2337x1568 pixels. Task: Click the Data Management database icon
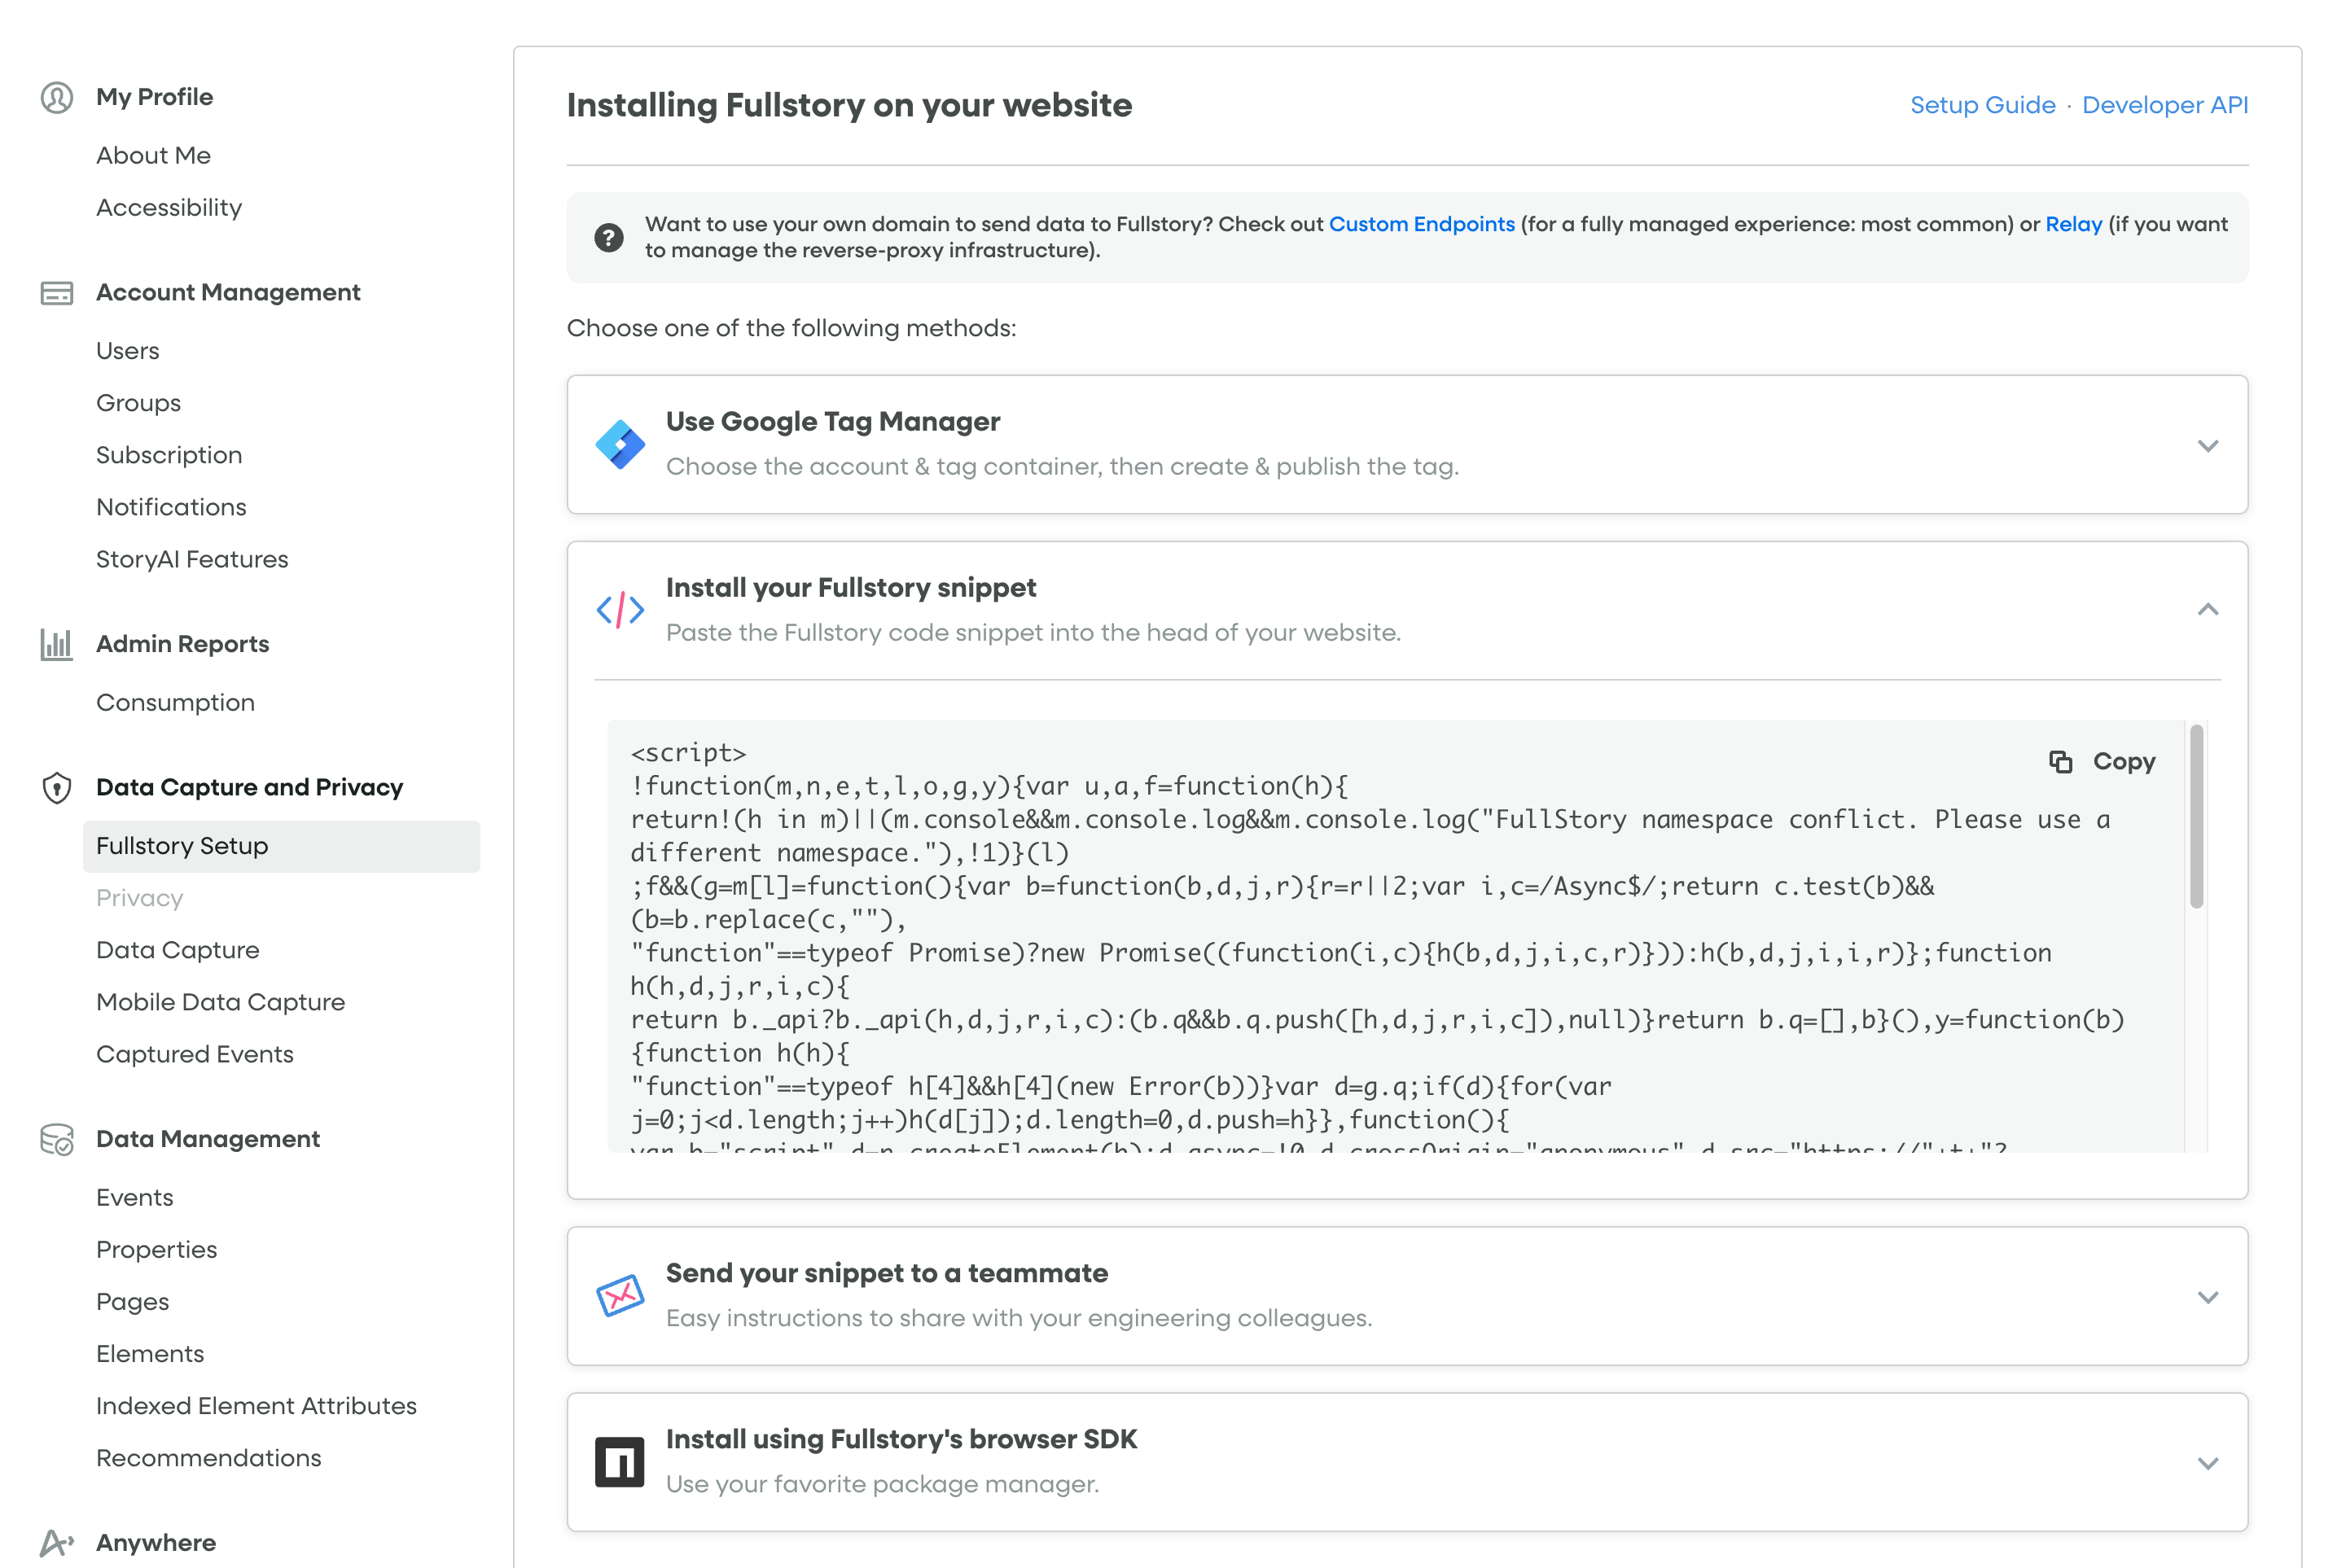[x=57, y=1139]
